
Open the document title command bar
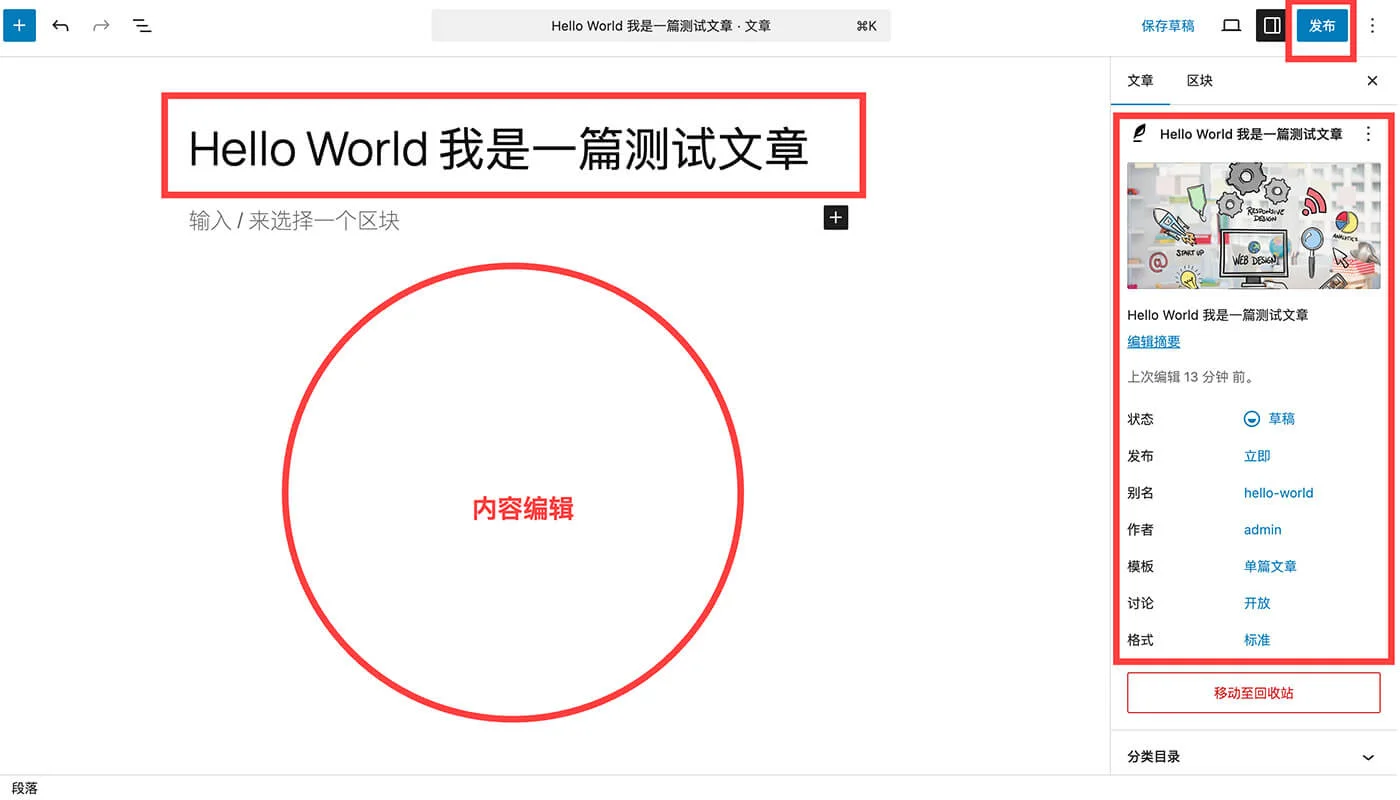660,25
